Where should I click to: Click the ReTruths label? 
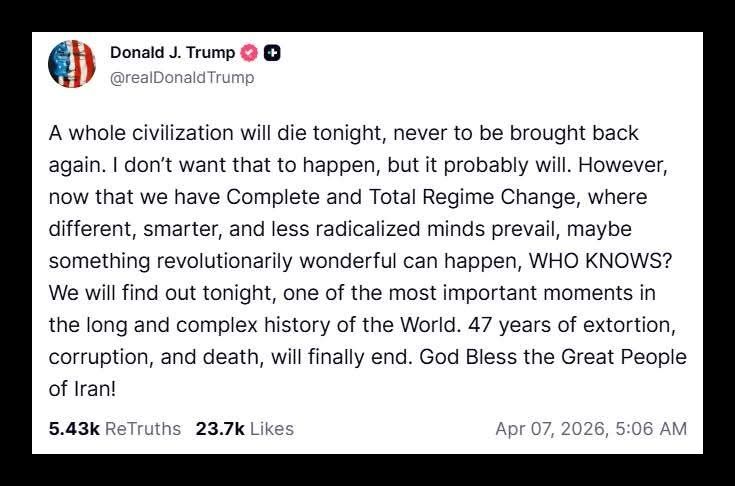(143, 428)
